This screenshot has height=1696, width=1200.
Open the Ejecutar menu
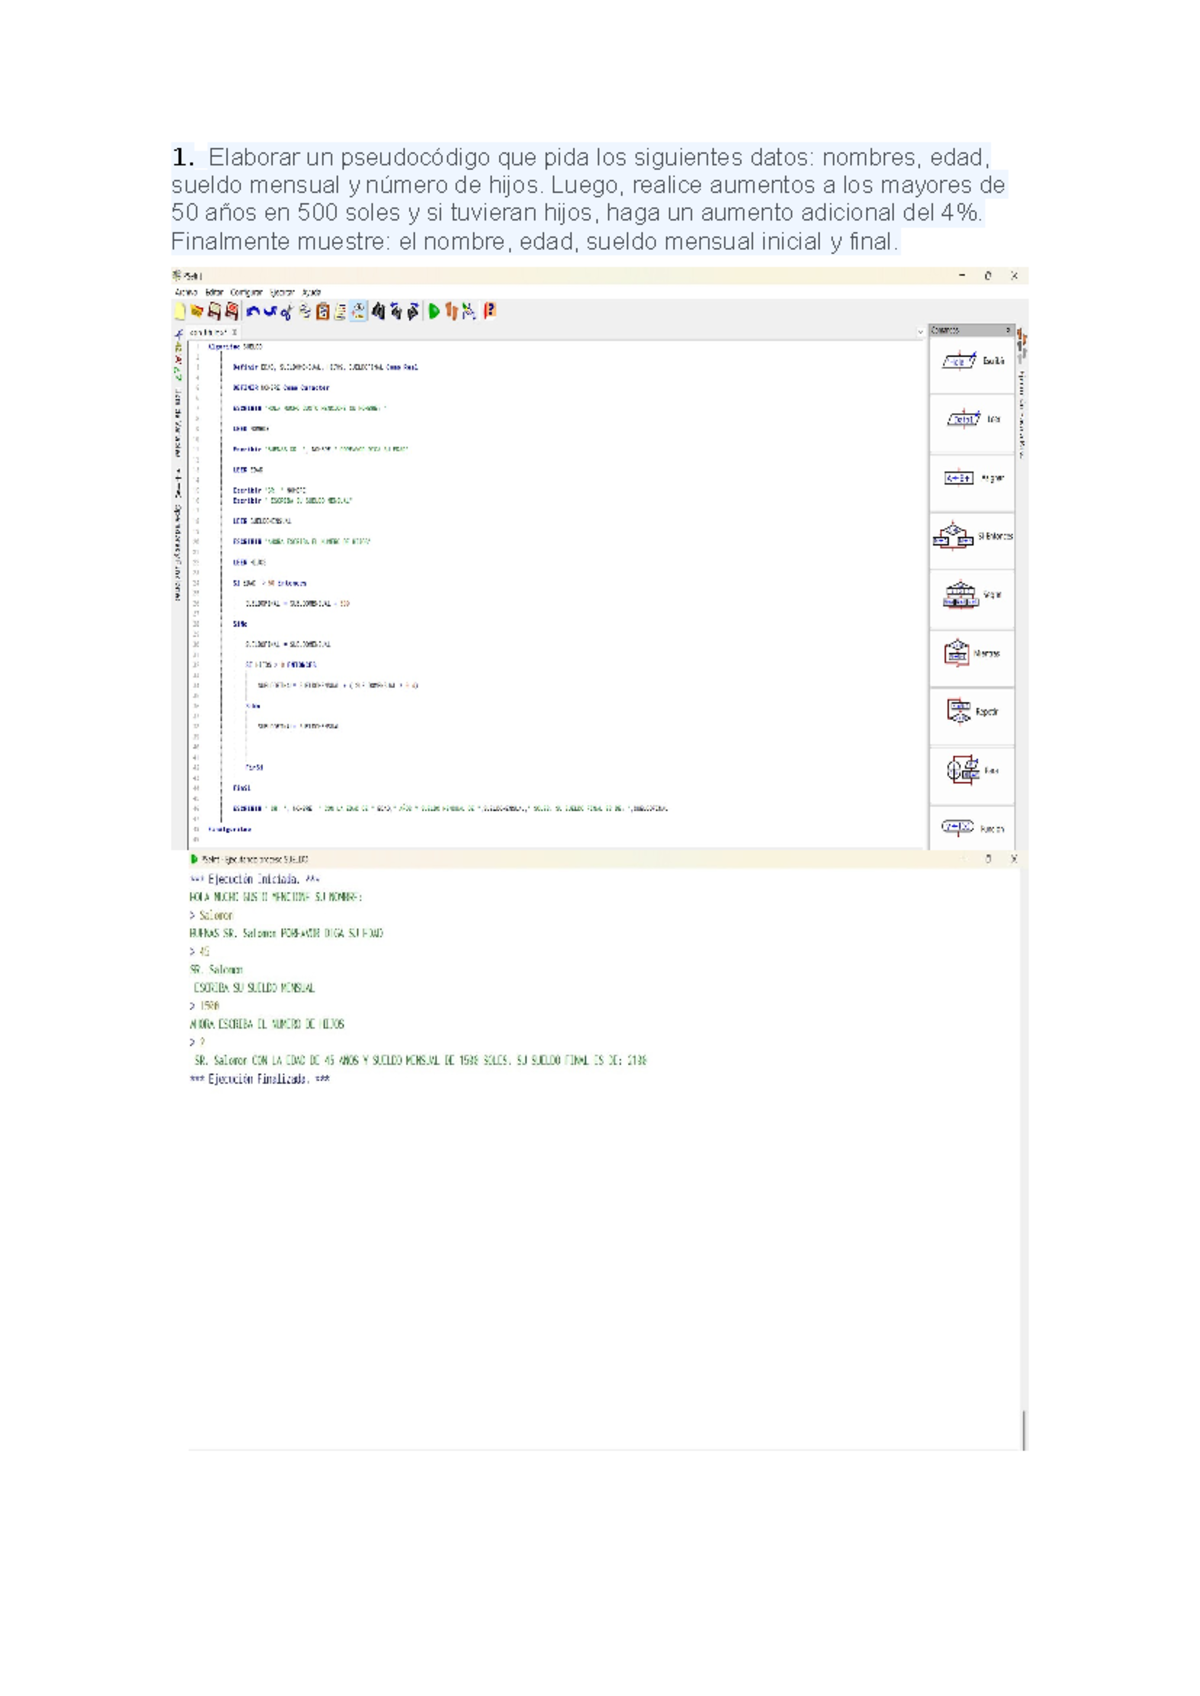[281, 292]
